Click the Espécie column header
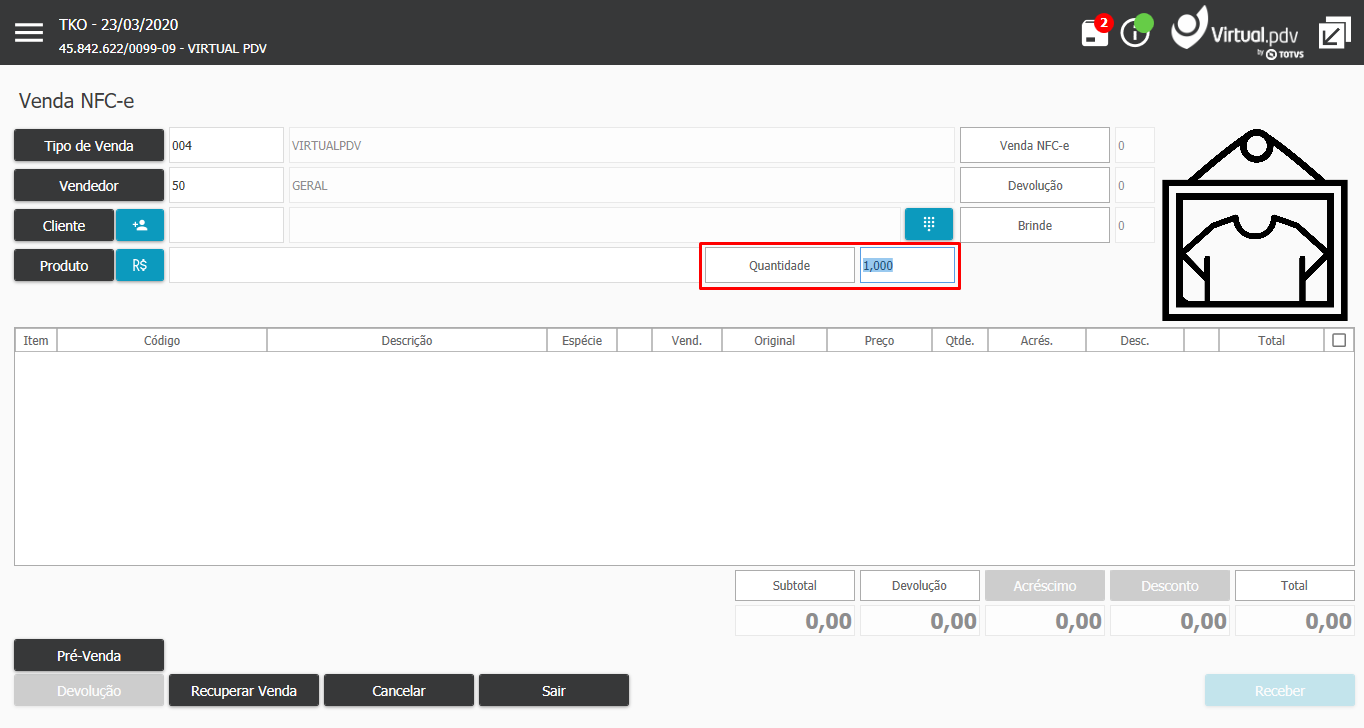Image resolution: width=1364 pixels, height=728 pixels. pyautogui.click(x=582, y=340)
